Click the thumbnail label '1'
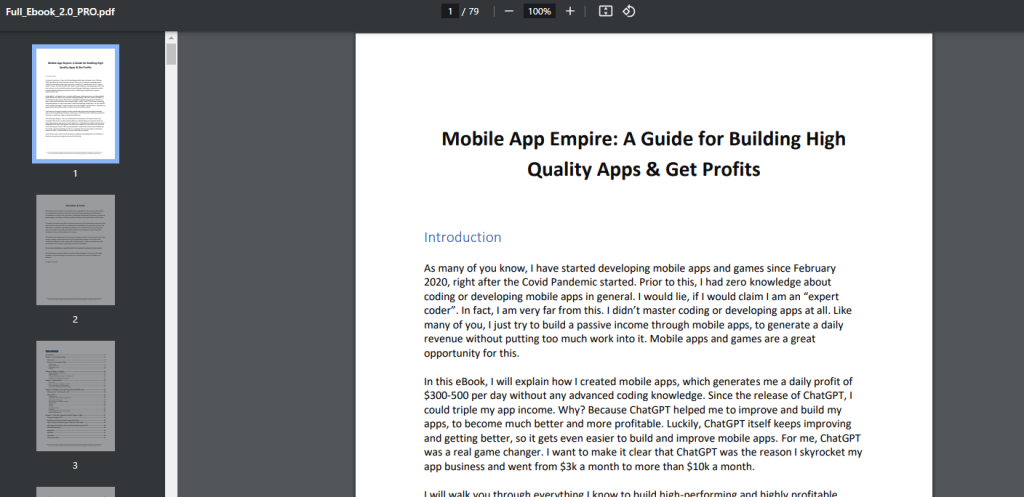 (75, 174)
